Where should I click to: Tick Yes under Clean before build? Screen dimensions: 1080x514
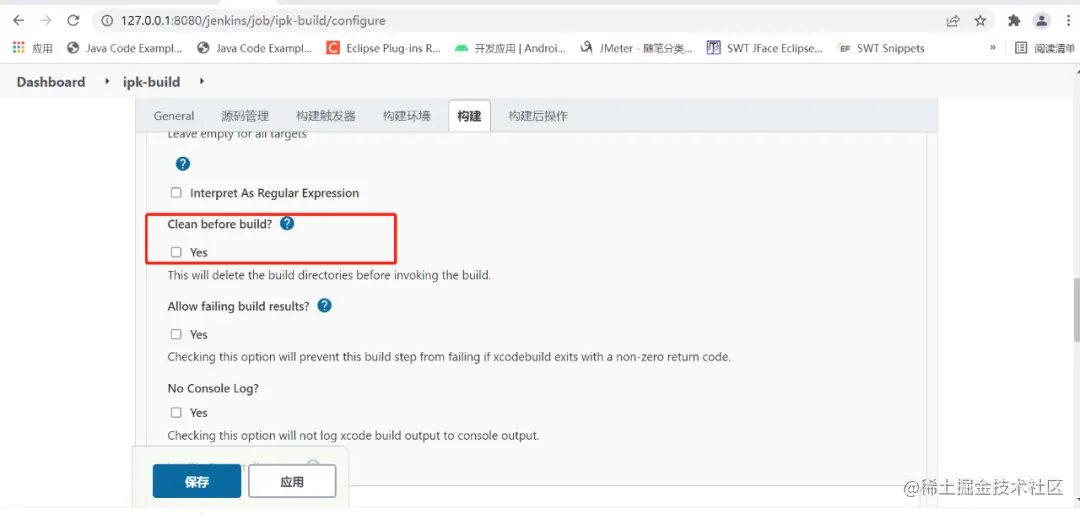(x=176, y=252)
